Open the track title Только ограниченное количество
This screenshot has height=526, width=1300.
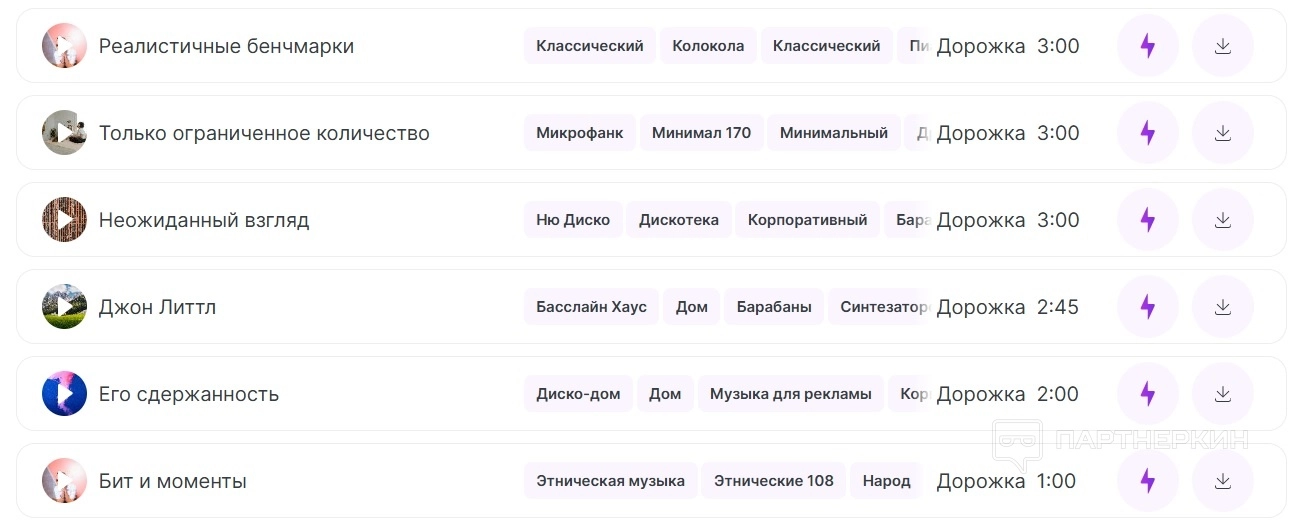tap(264, 133)
